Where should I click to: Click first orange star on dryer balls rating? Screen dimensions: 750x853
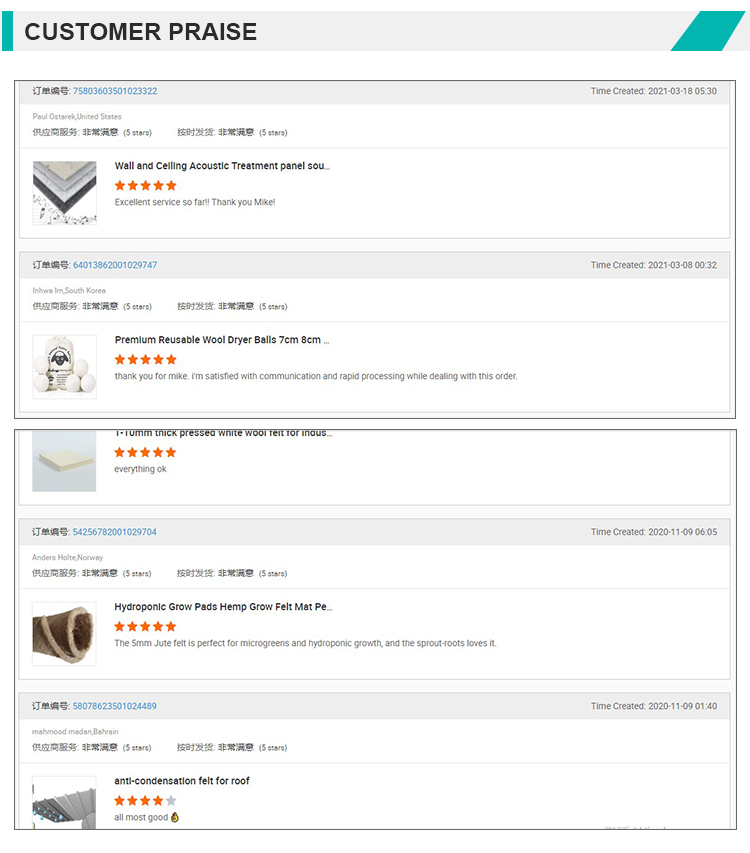coord(121,359)
